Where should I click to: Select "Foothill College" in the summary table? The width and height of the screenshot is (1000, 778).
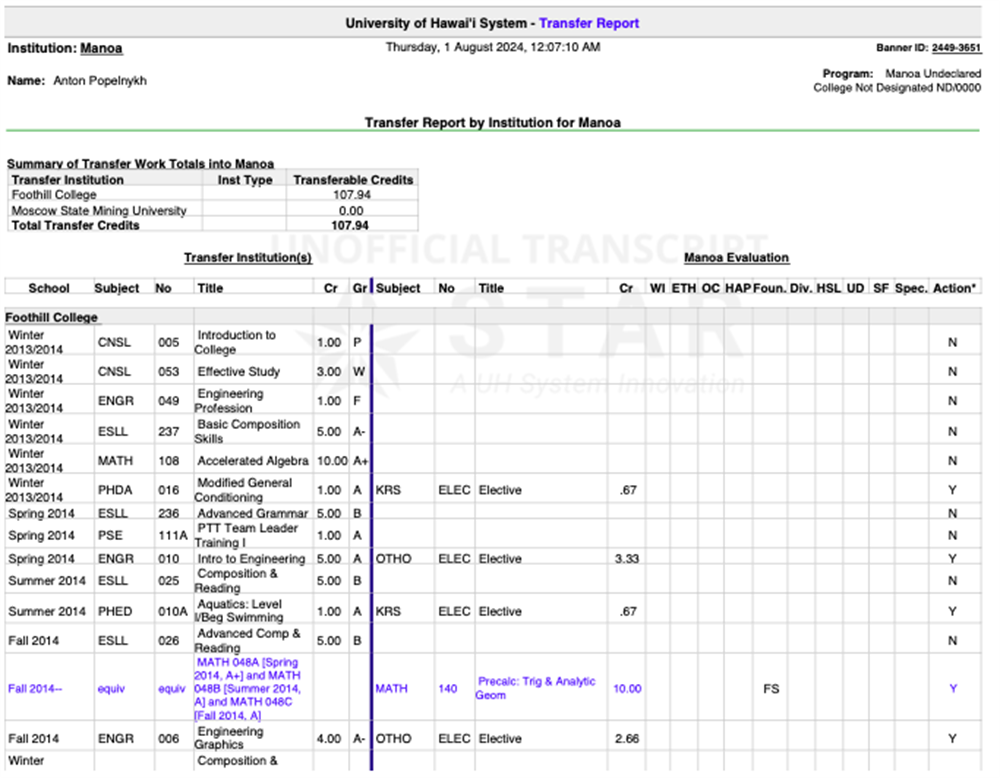pos(54,195)
